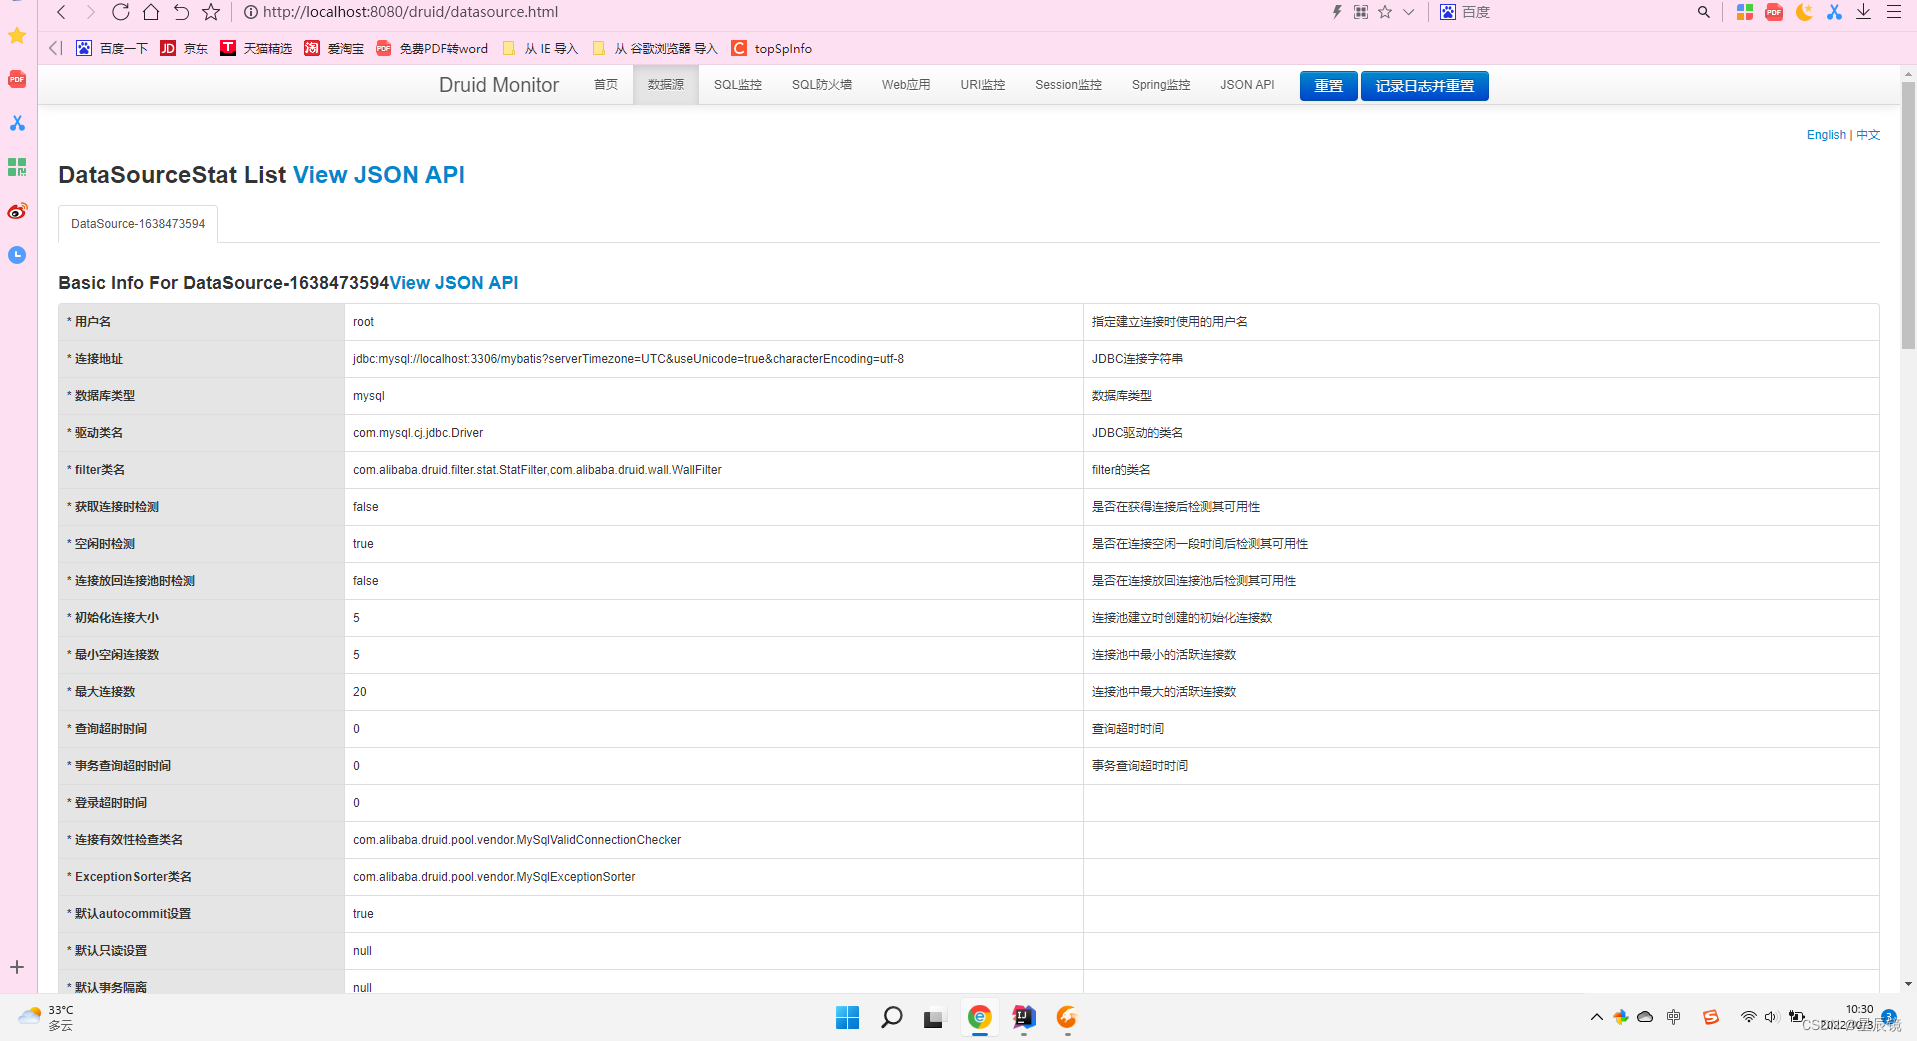Image resolution: width=1917 pixels, height=1041 pixels.
Task: Select the JSON API menu item
Action: (1246, 85)
